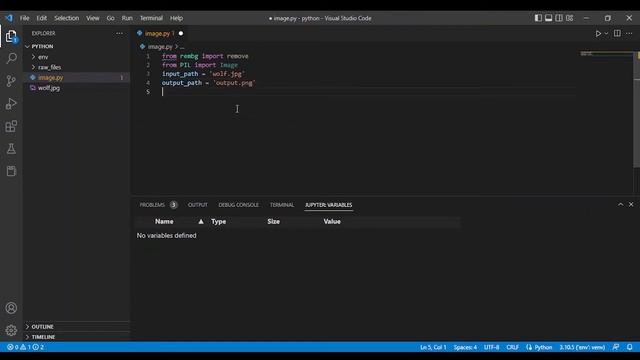Click the Value column header
Viewport: 640px width, 360px height.
(x=332, y=222)
